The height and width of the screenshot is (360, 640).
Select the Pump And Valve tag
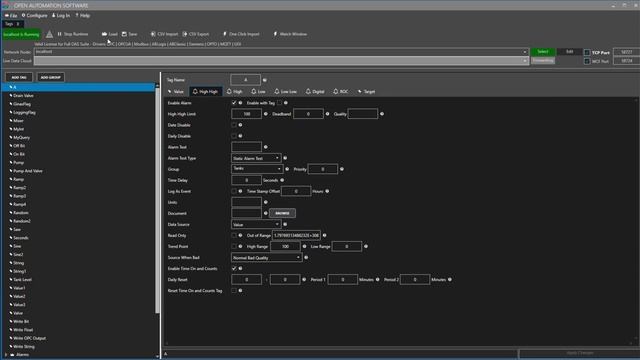click(27, 171)
